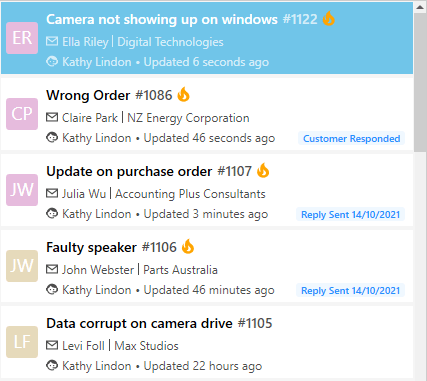427x381 pixels.
Task: Click the LF avatar for Levi Foll
Action: coord(22,342)
